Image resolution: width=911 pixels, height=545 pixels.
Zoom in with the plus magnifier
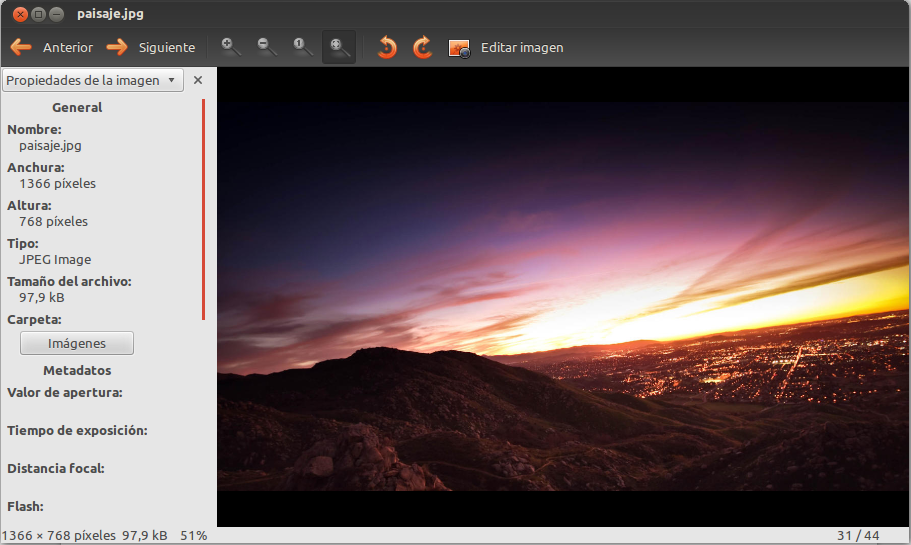[231, 47]
